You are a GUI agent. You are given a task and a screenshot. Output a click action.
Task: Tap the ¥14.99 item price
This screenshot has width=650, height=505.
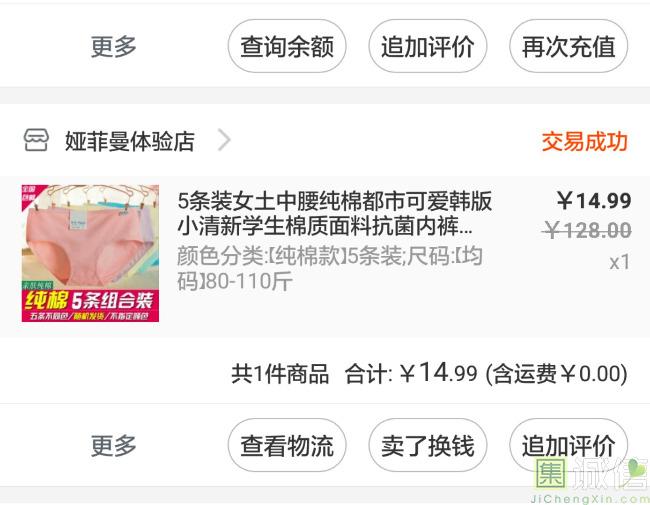(x=594, y=201)
